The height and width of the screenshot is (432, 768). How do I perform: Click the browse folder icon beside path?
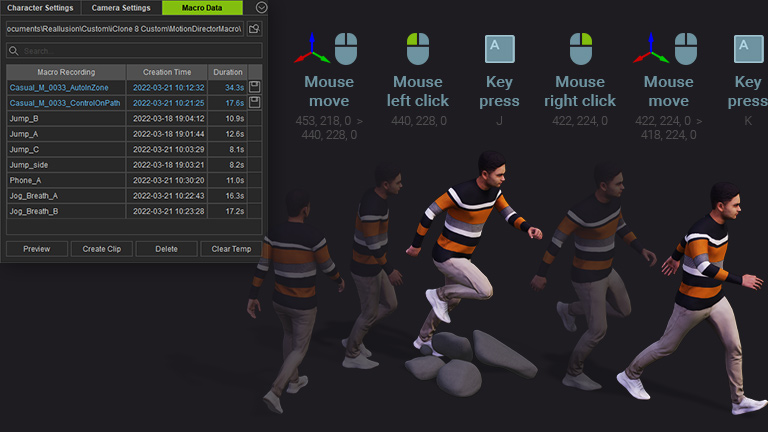coord(255,29)
